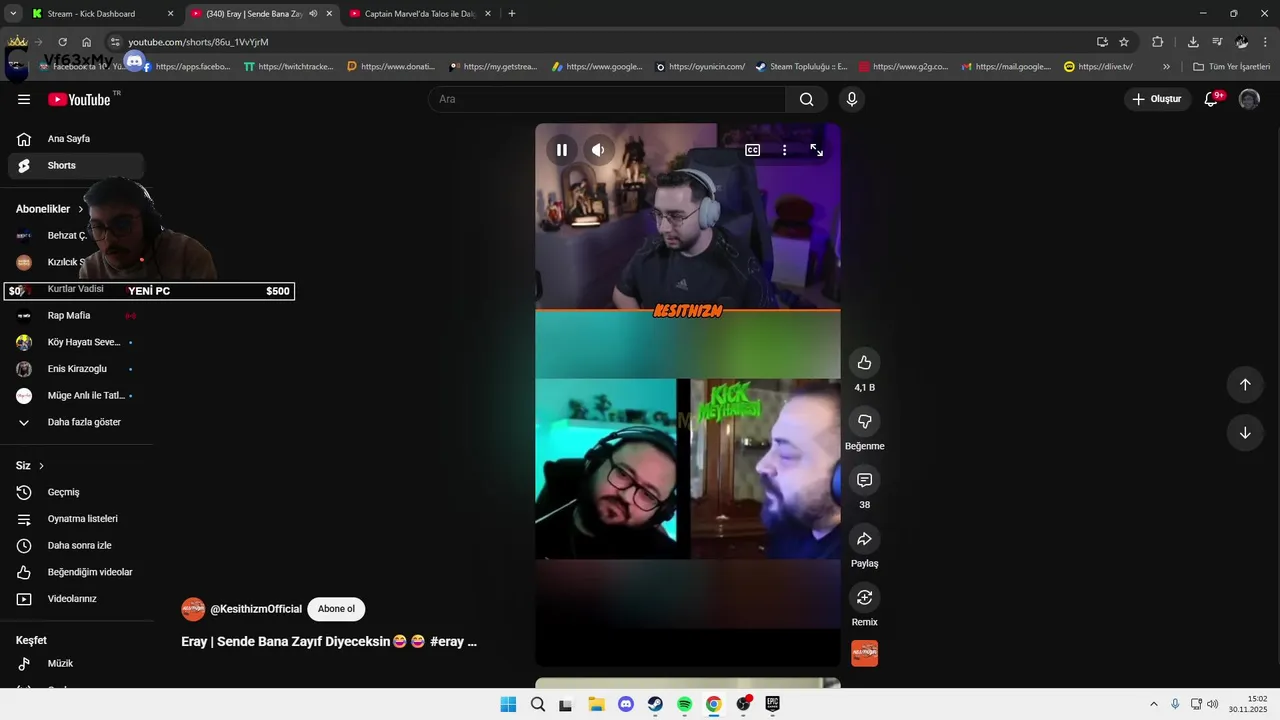1280x720 pixels.
Task: Bookmark this page with the star
Action: click(x=1124, y=42)
